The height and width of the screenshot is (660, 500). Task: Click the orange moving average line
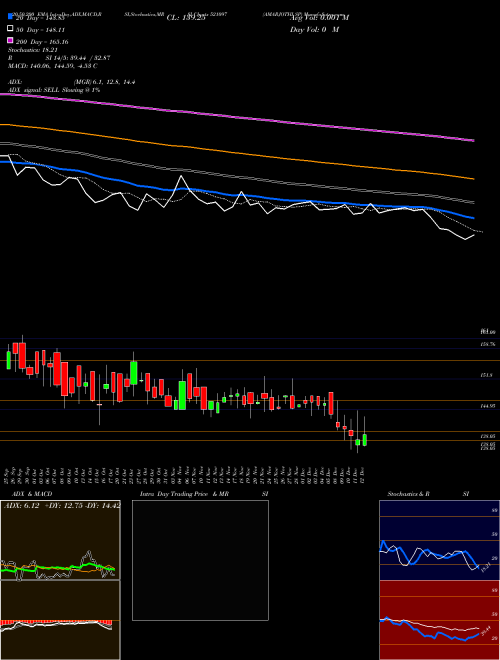point(237,151)
